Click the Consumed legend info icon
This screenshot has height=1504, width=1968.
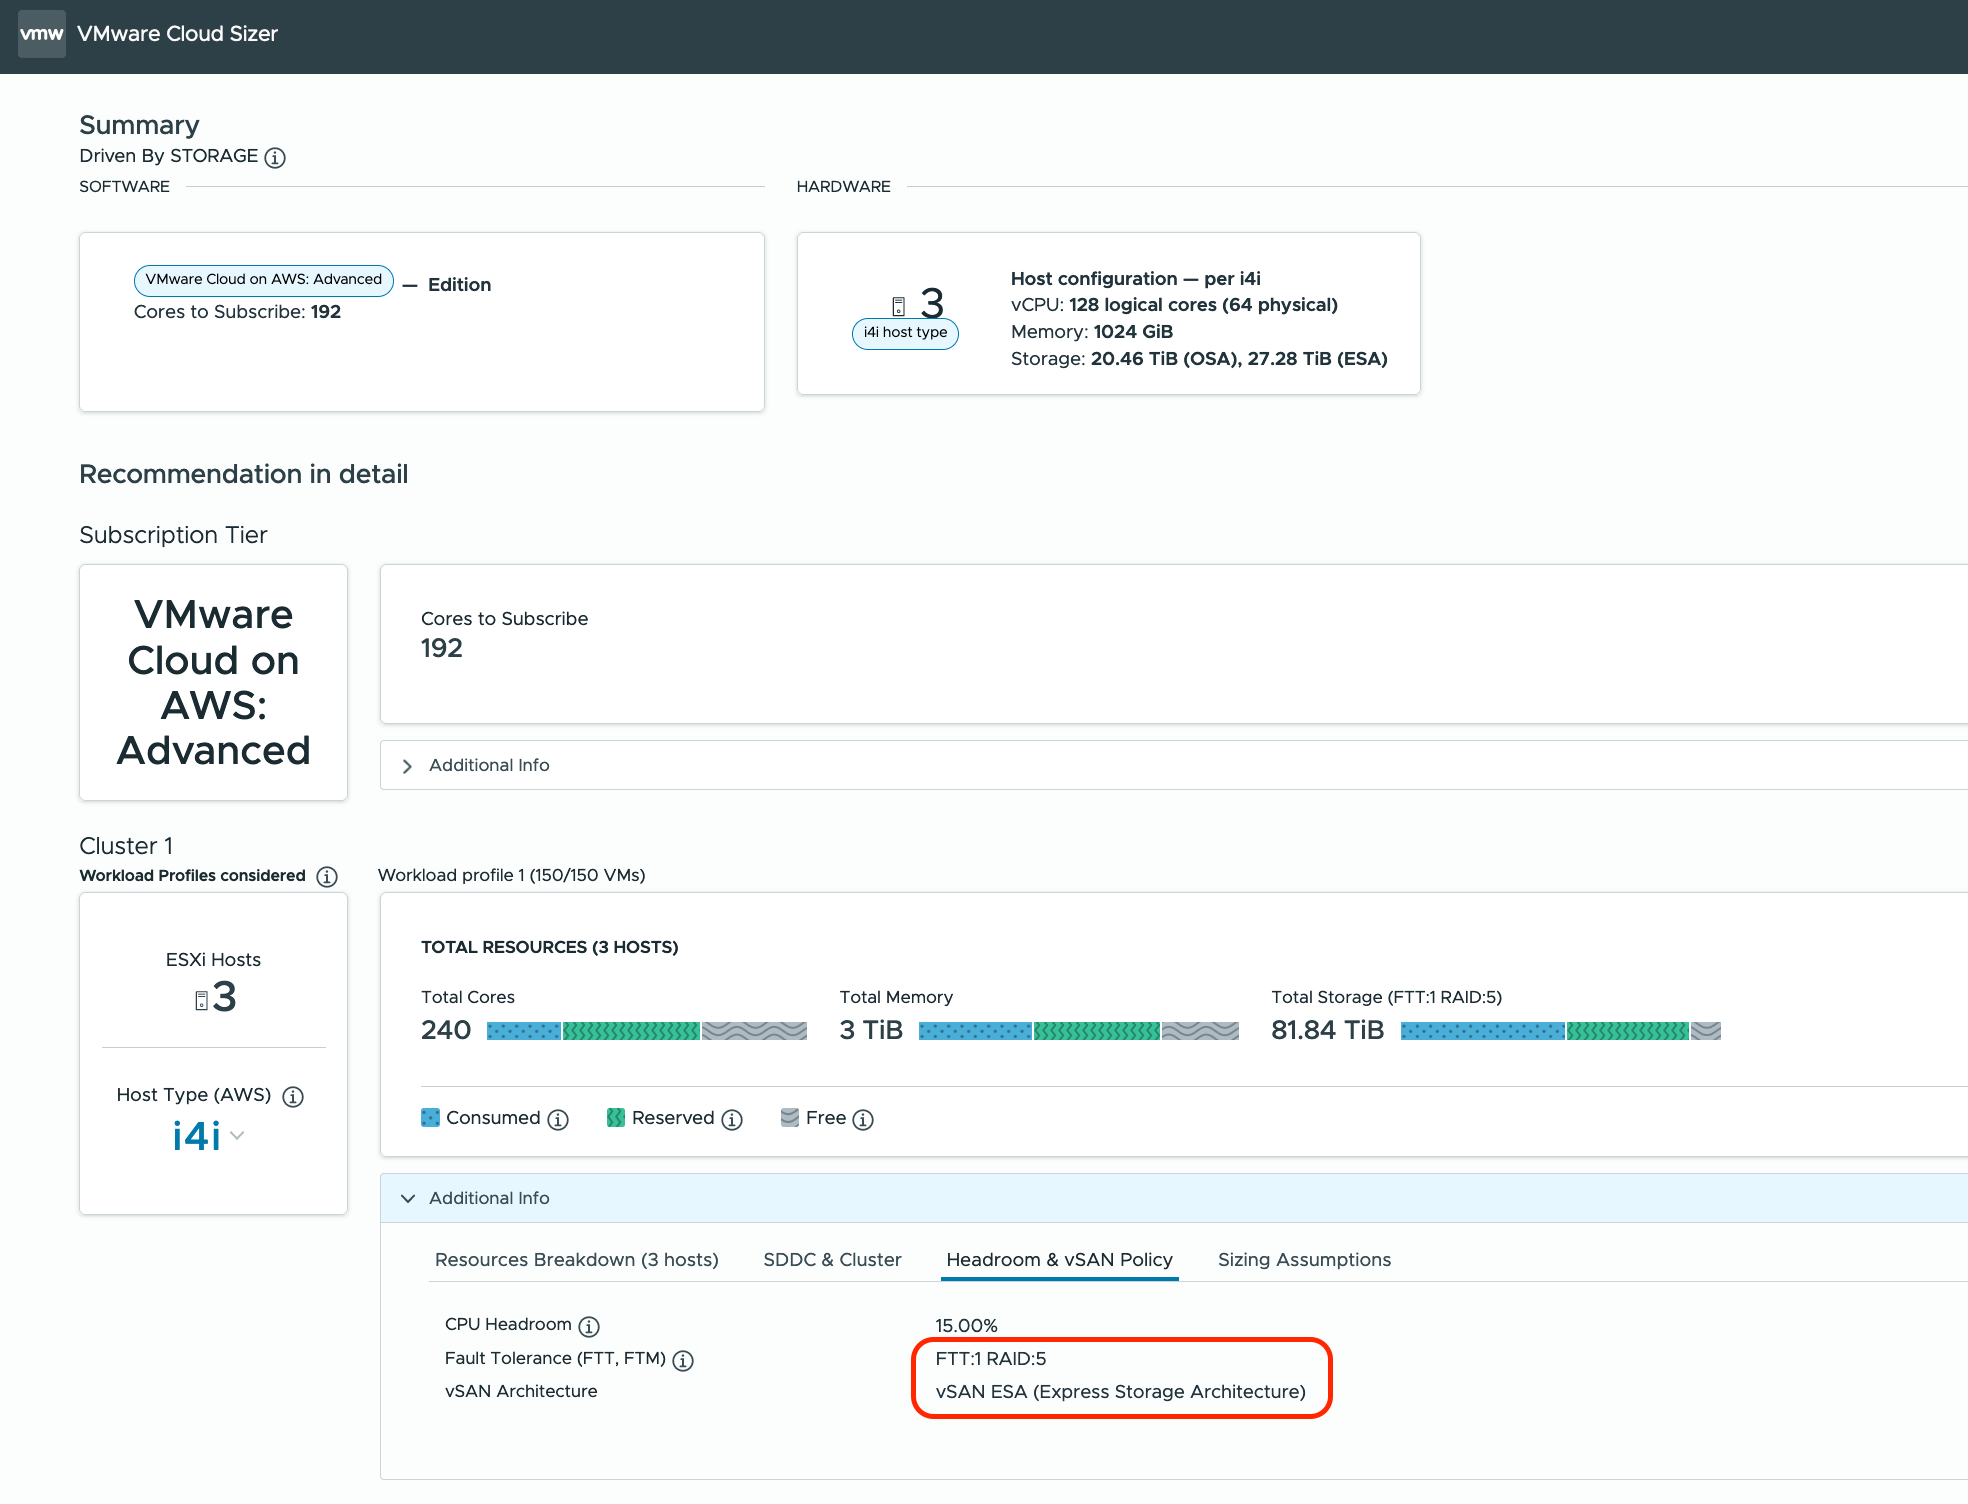pos(558,1119)
